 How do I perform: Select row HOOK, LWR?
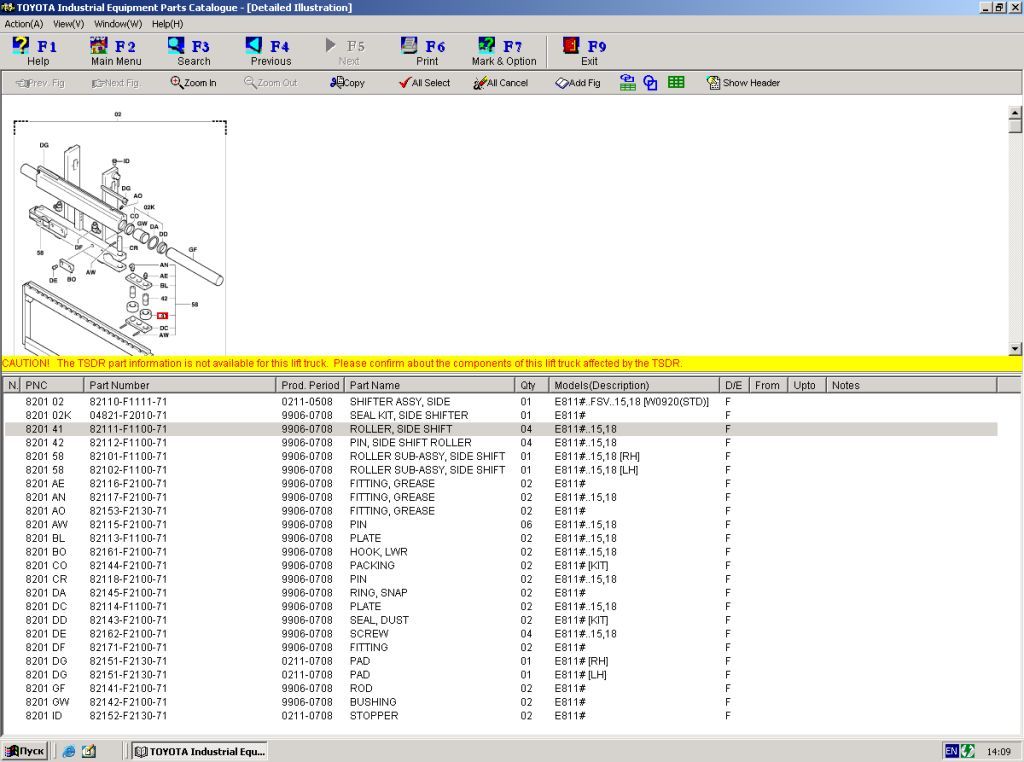pos(501,552)
